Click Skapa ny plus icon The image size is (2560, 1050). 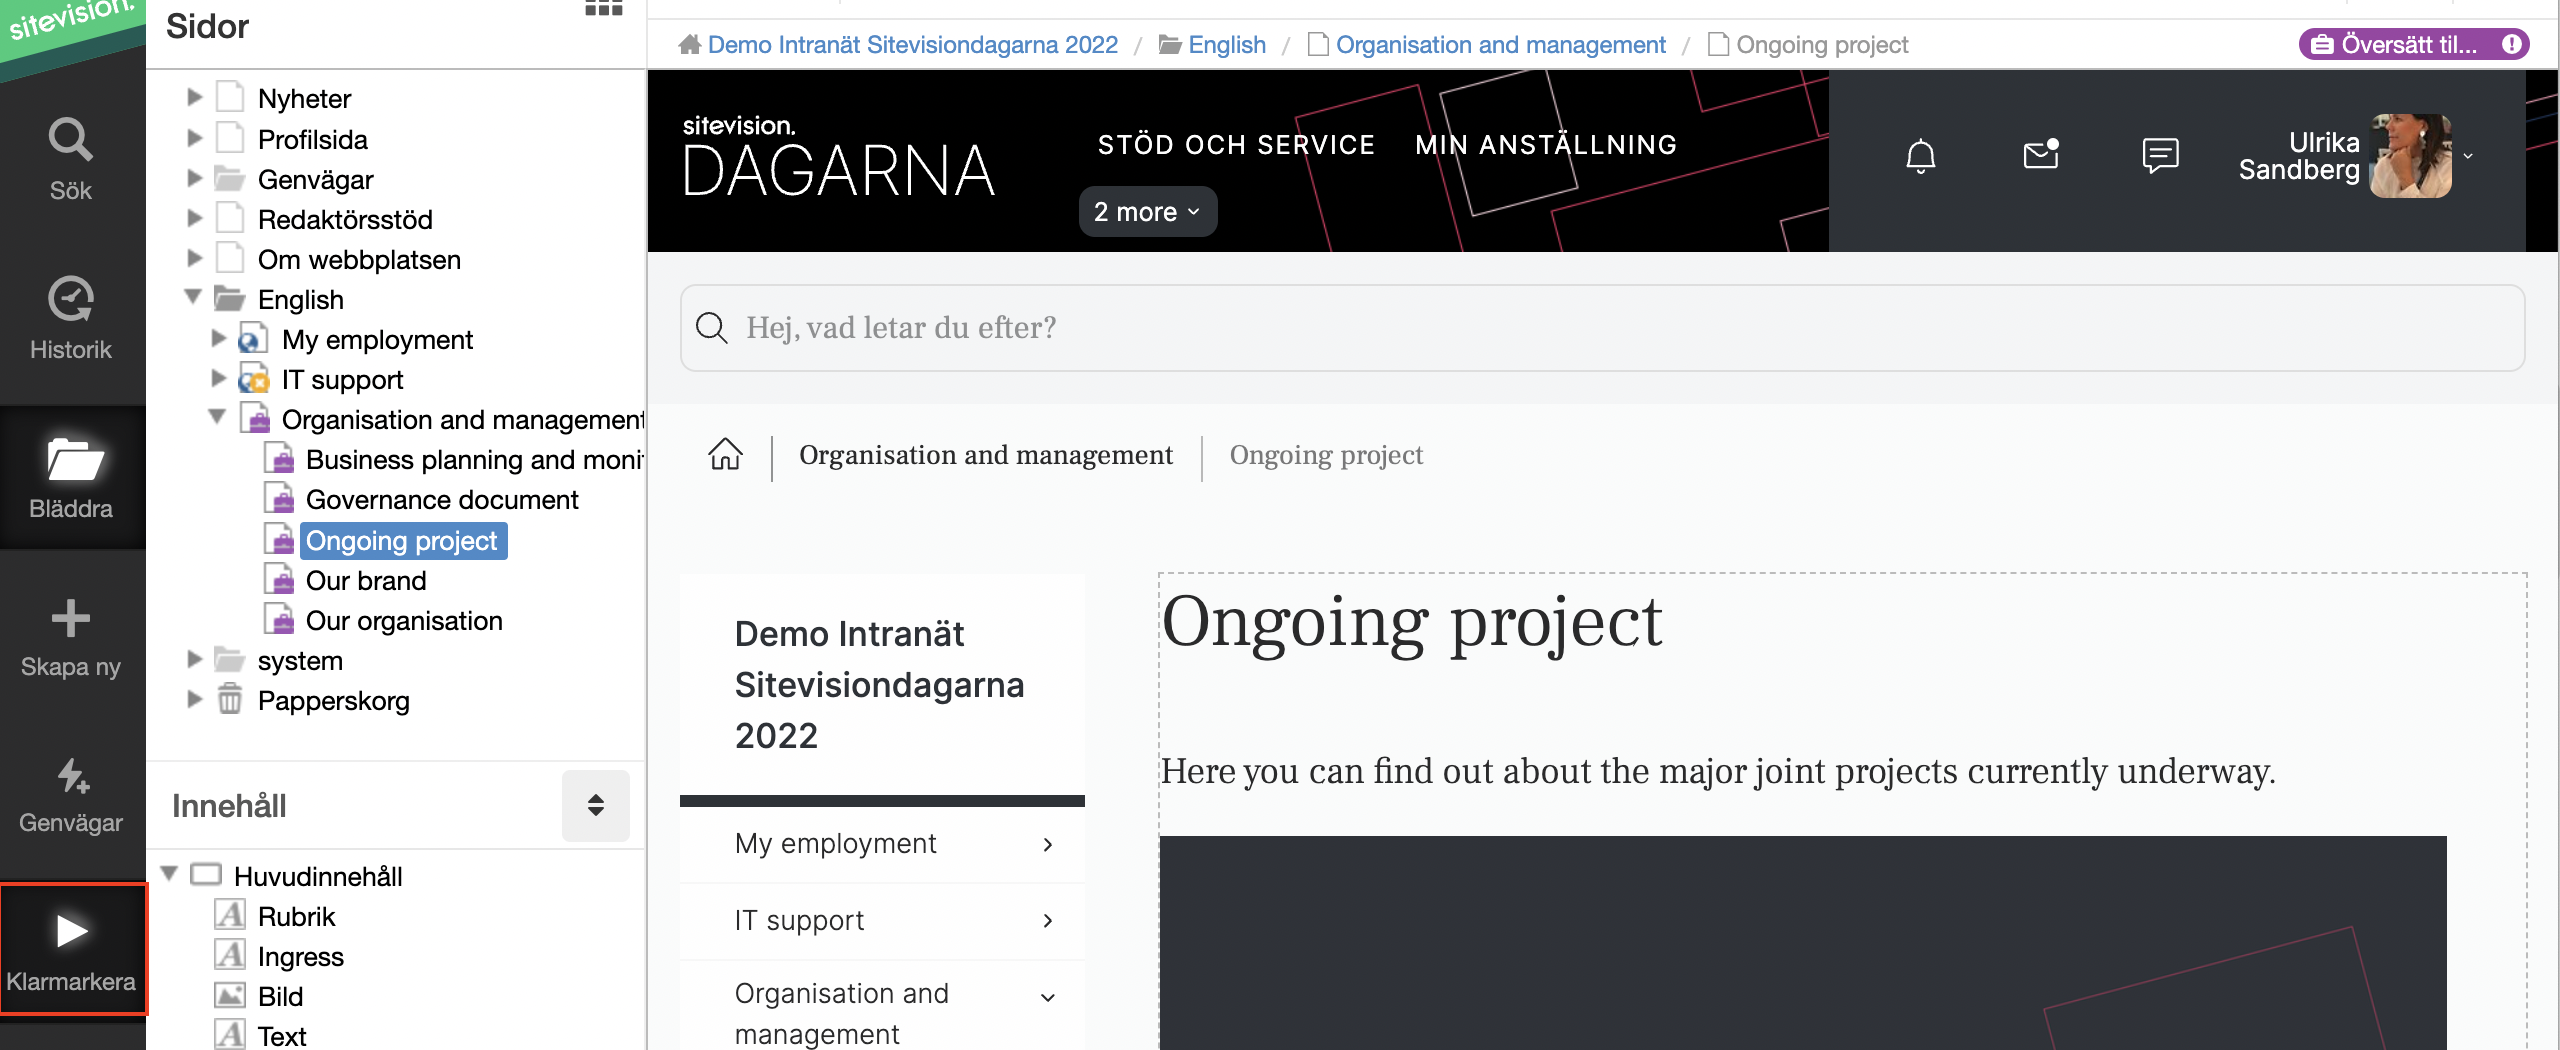(71, 619)
